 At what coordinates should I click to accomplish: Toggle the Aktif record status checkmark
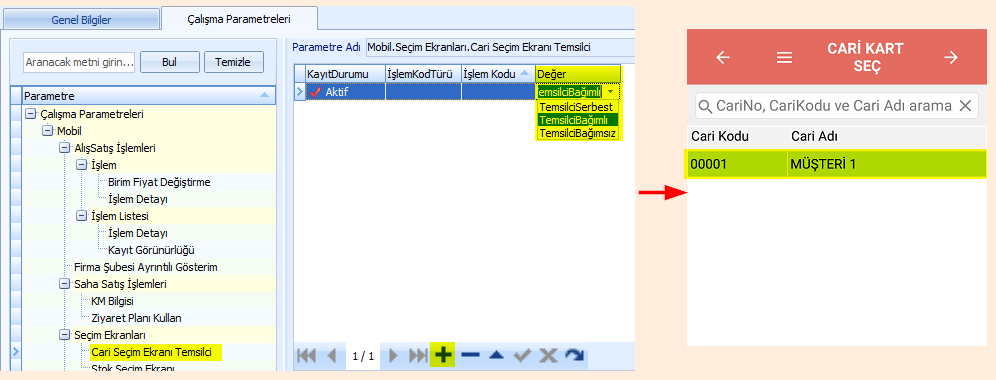pyautogui.click(x=315, y=92)
